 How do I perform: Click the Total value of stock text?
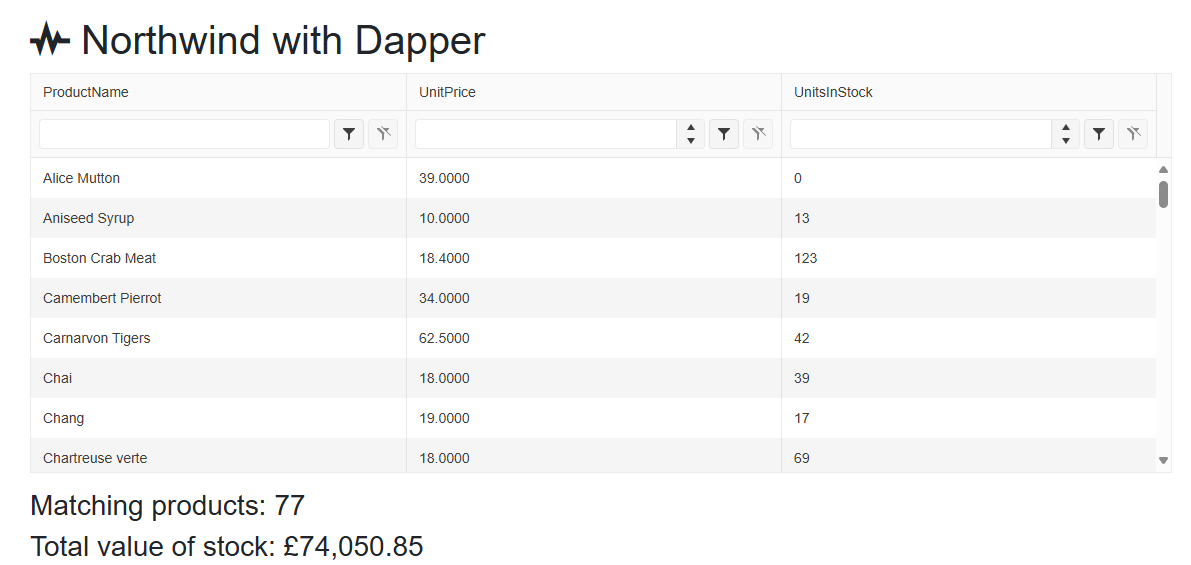coord(226,547)
